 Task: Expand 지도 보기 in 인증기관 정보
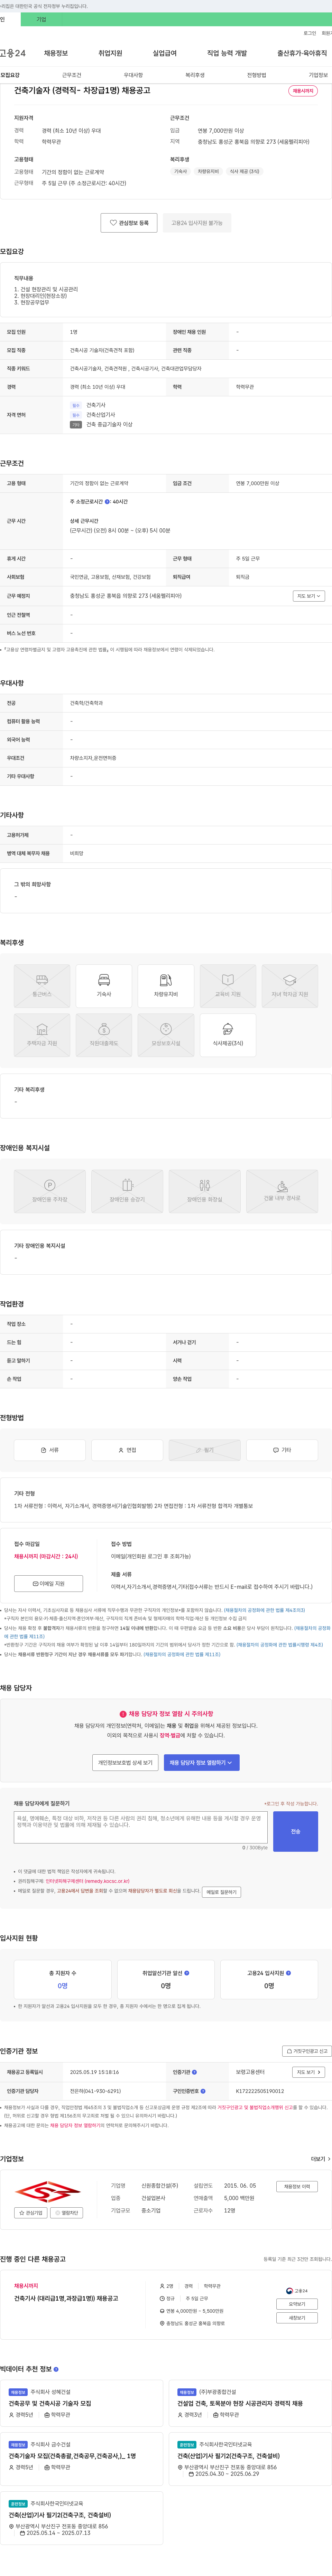309,2072
